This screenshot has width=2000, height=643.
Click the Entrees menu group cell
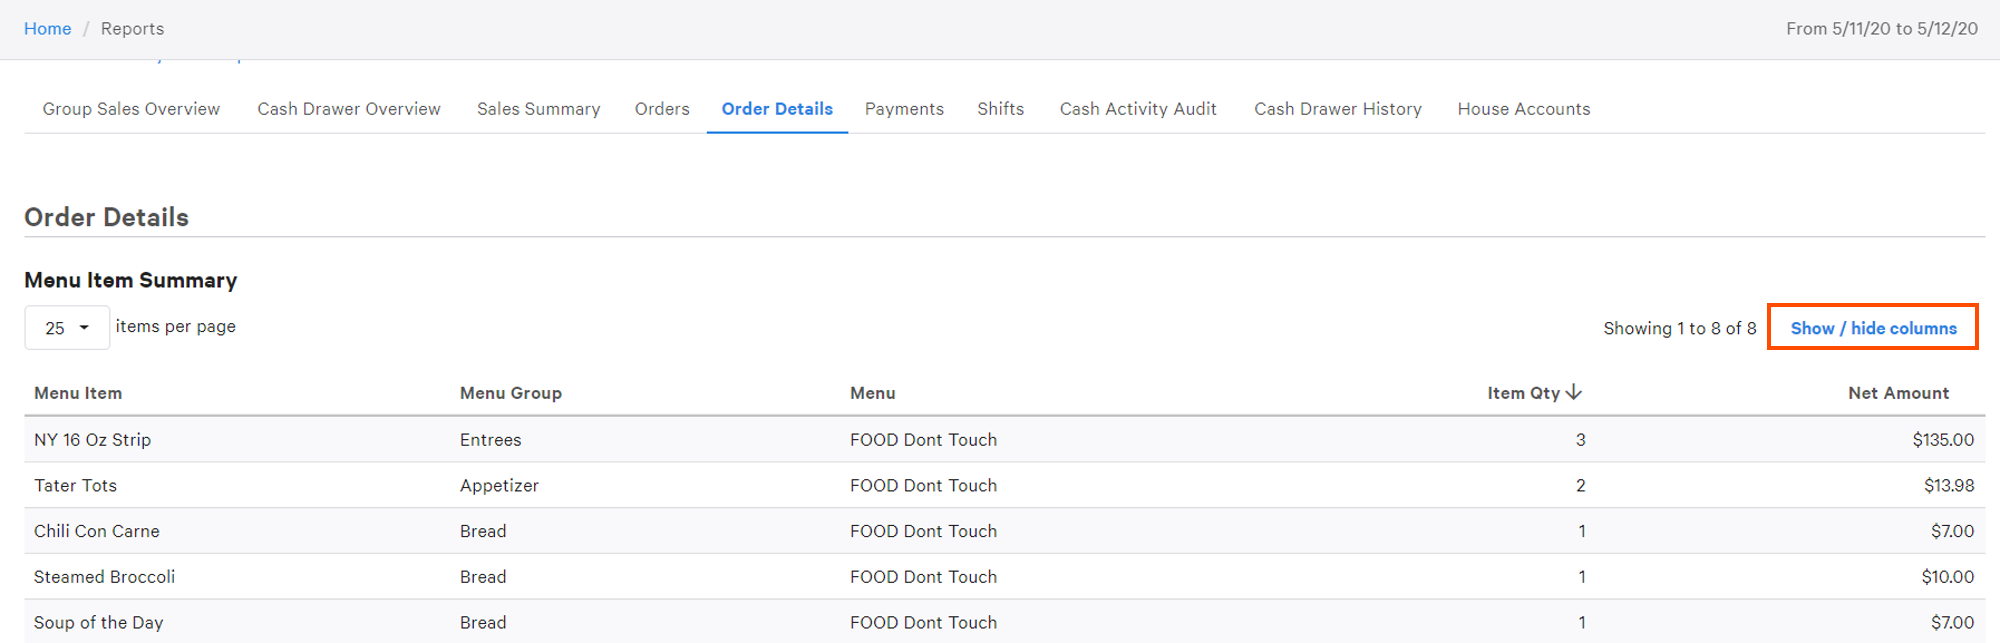click(x=491, y=440)
